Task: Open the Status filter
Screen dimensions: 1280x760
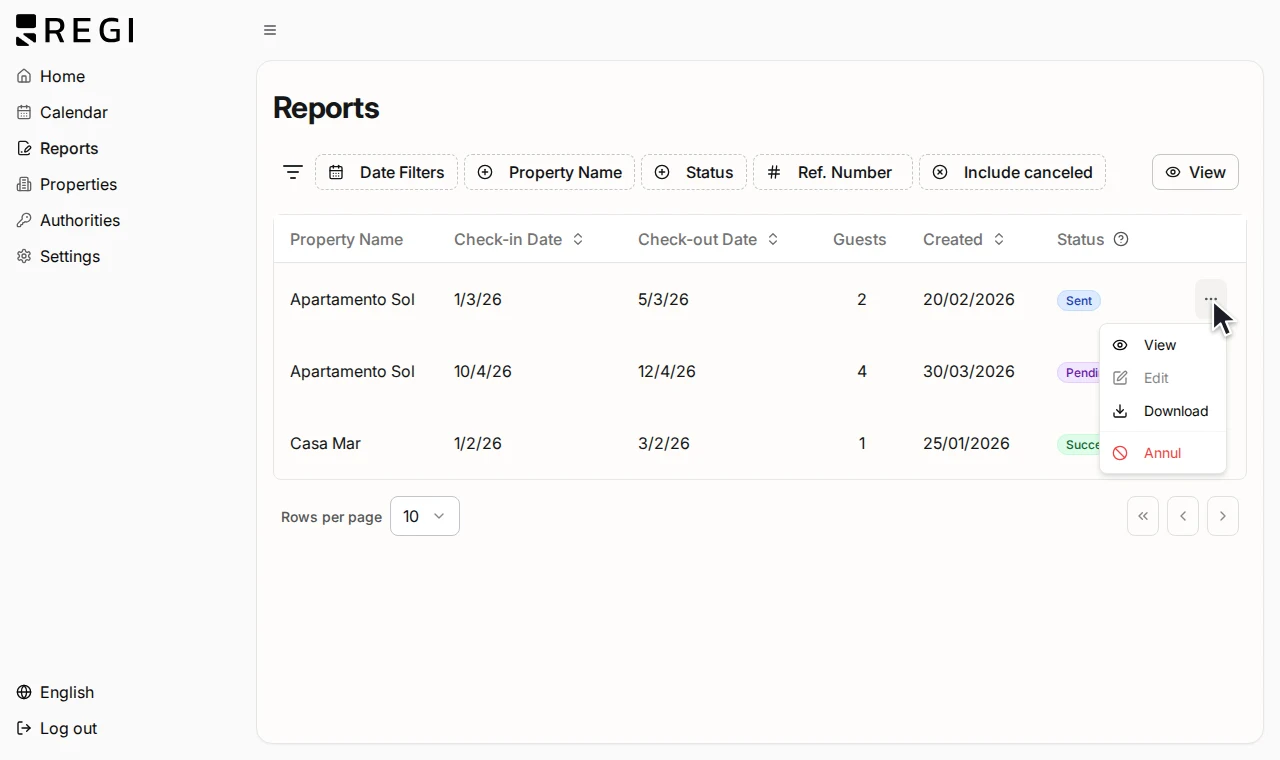Action: pos(694,172)
